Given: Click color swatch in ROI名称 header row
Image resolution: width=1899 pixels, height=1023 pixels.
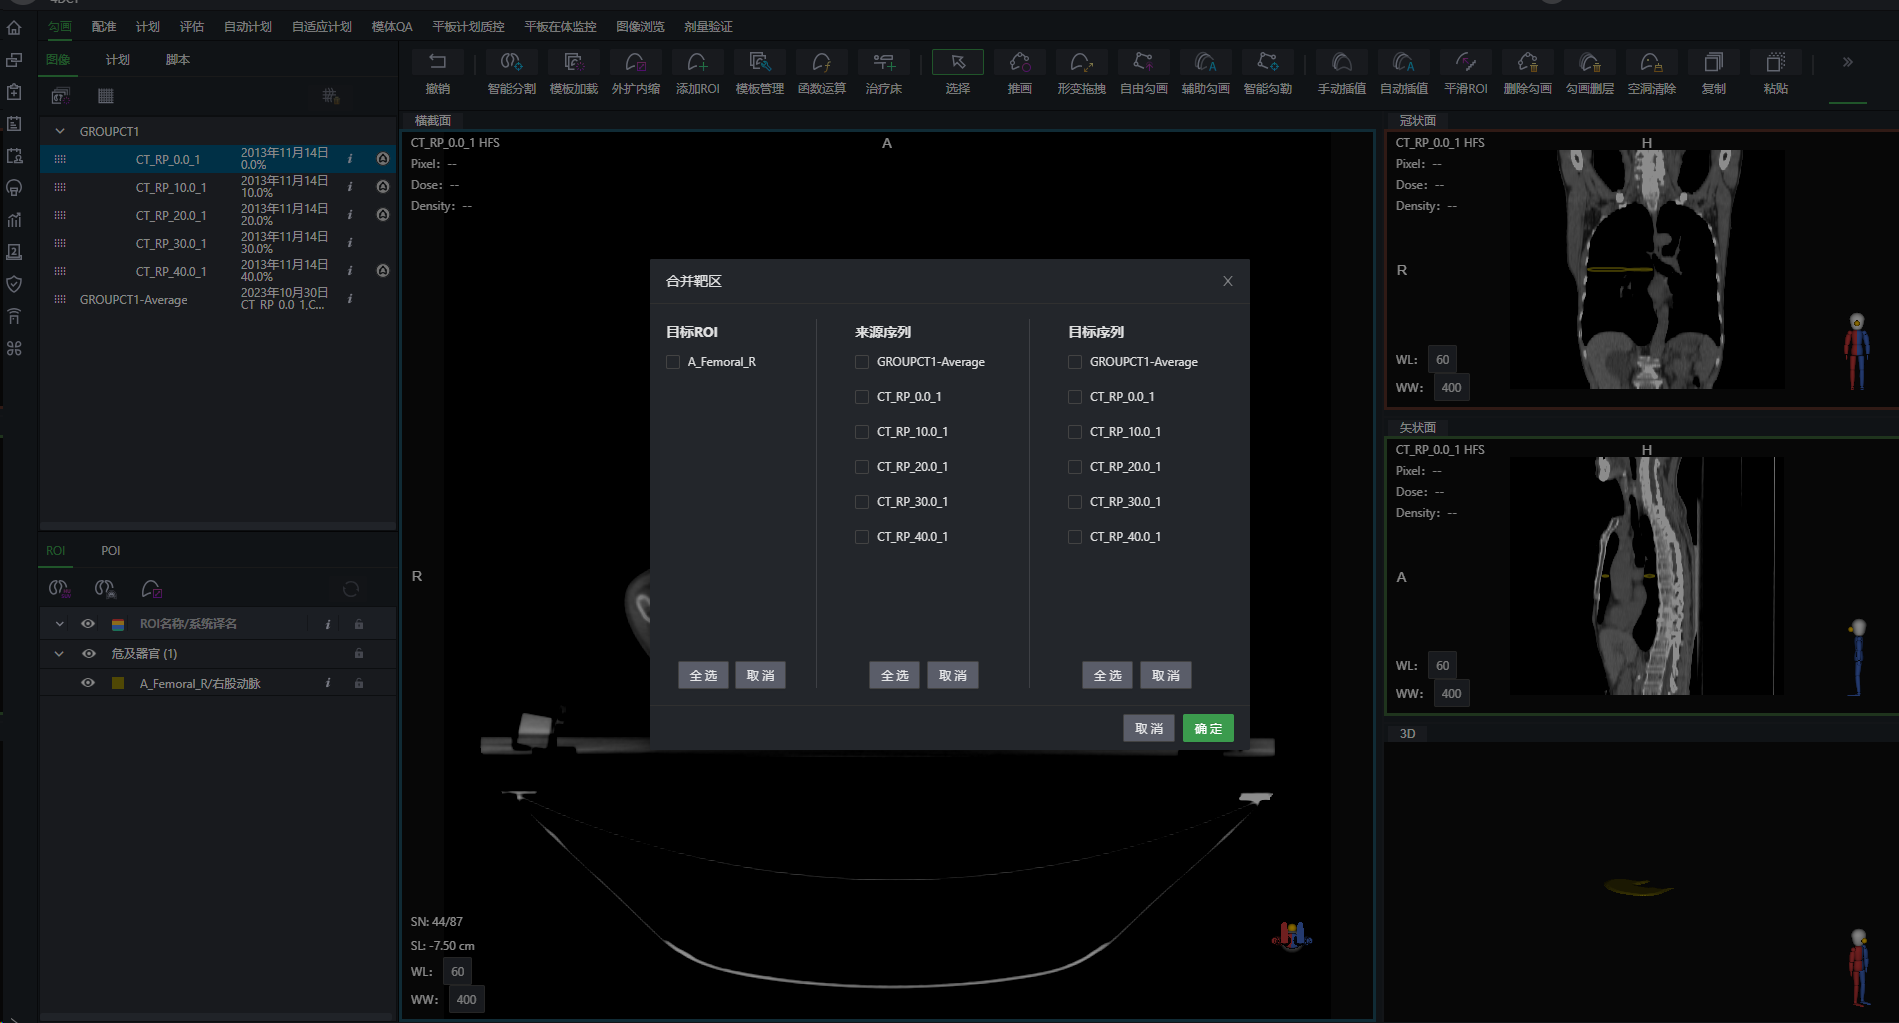Looking at the screenshot, I should click(118, 624).
